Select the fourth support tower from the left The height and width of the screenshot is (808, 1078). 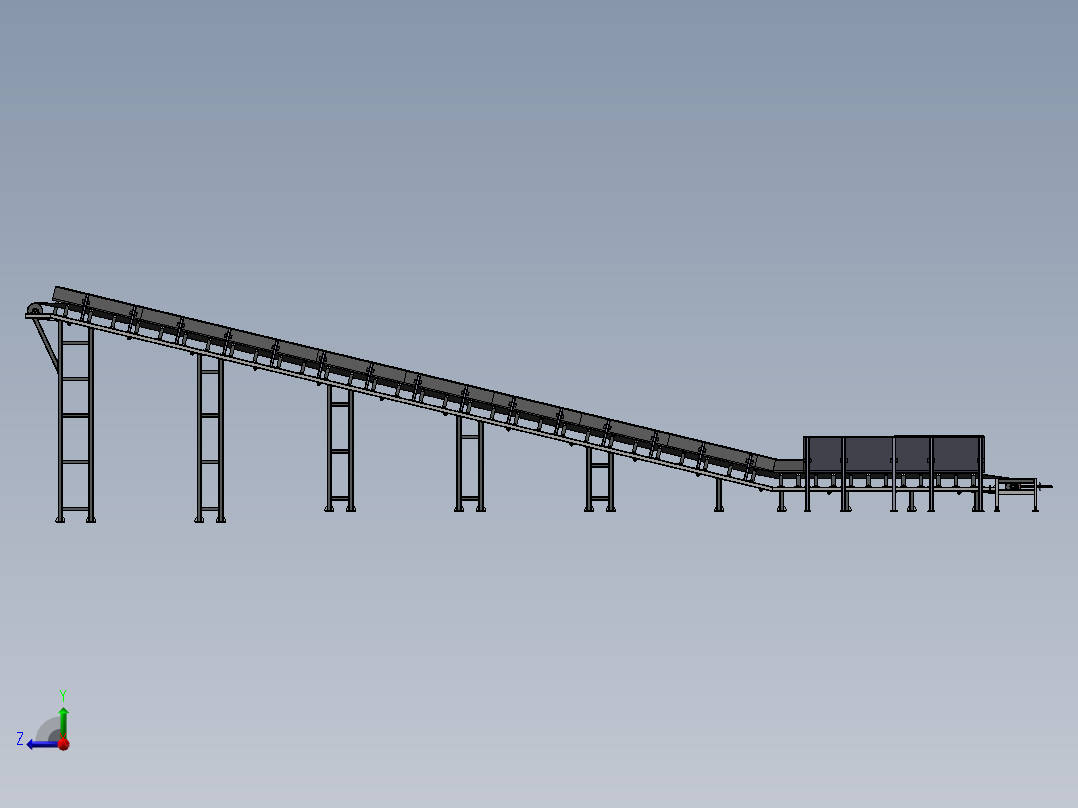470,465
